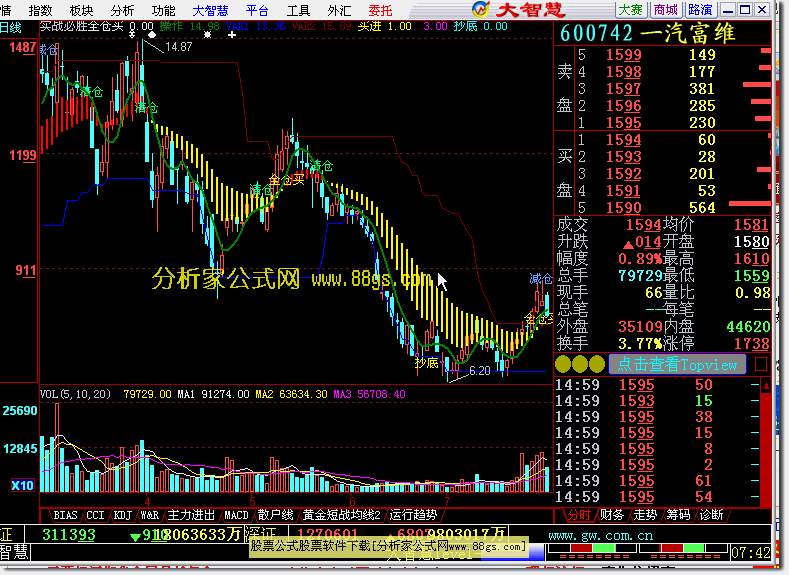Click the 大智慧 logo icon
Viewport: 789px width, 575px height.
pyautogui.click(x=481, y=9)
